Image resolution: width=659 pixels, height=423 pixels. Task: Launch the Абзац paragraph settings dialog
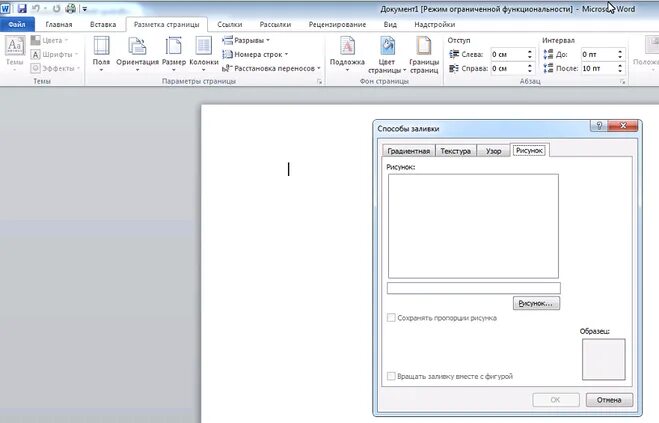[622, 82]
